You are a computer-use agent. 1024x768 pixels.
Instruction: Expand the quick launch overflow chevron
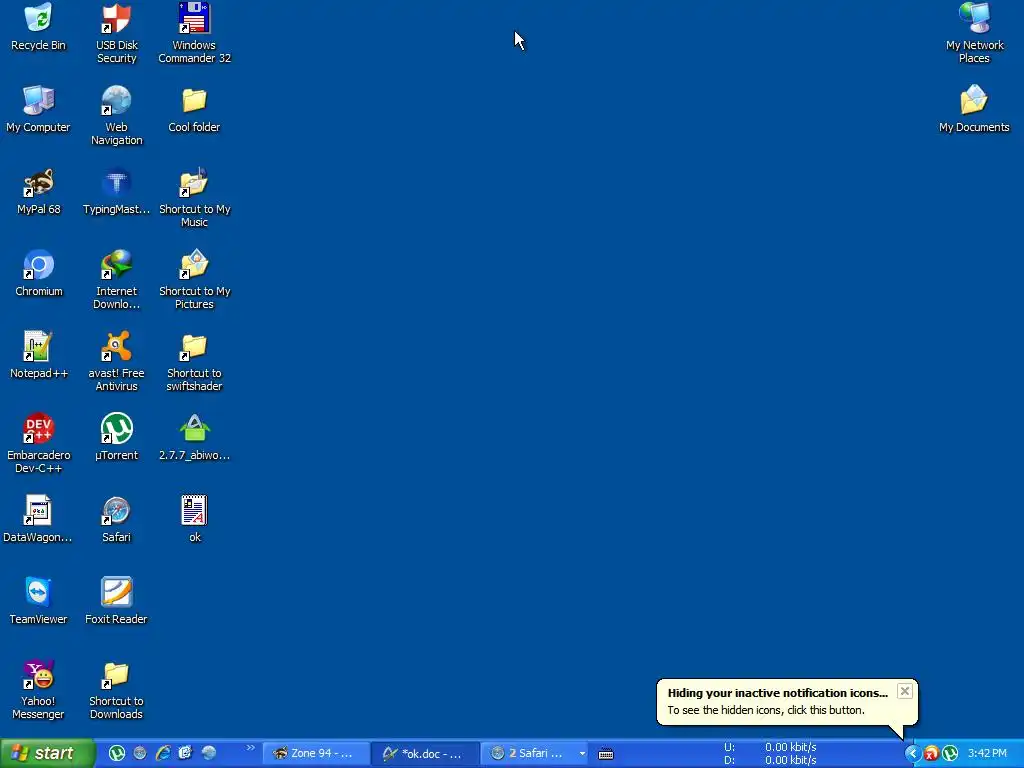pyautogui.click(x=250, y=748)
